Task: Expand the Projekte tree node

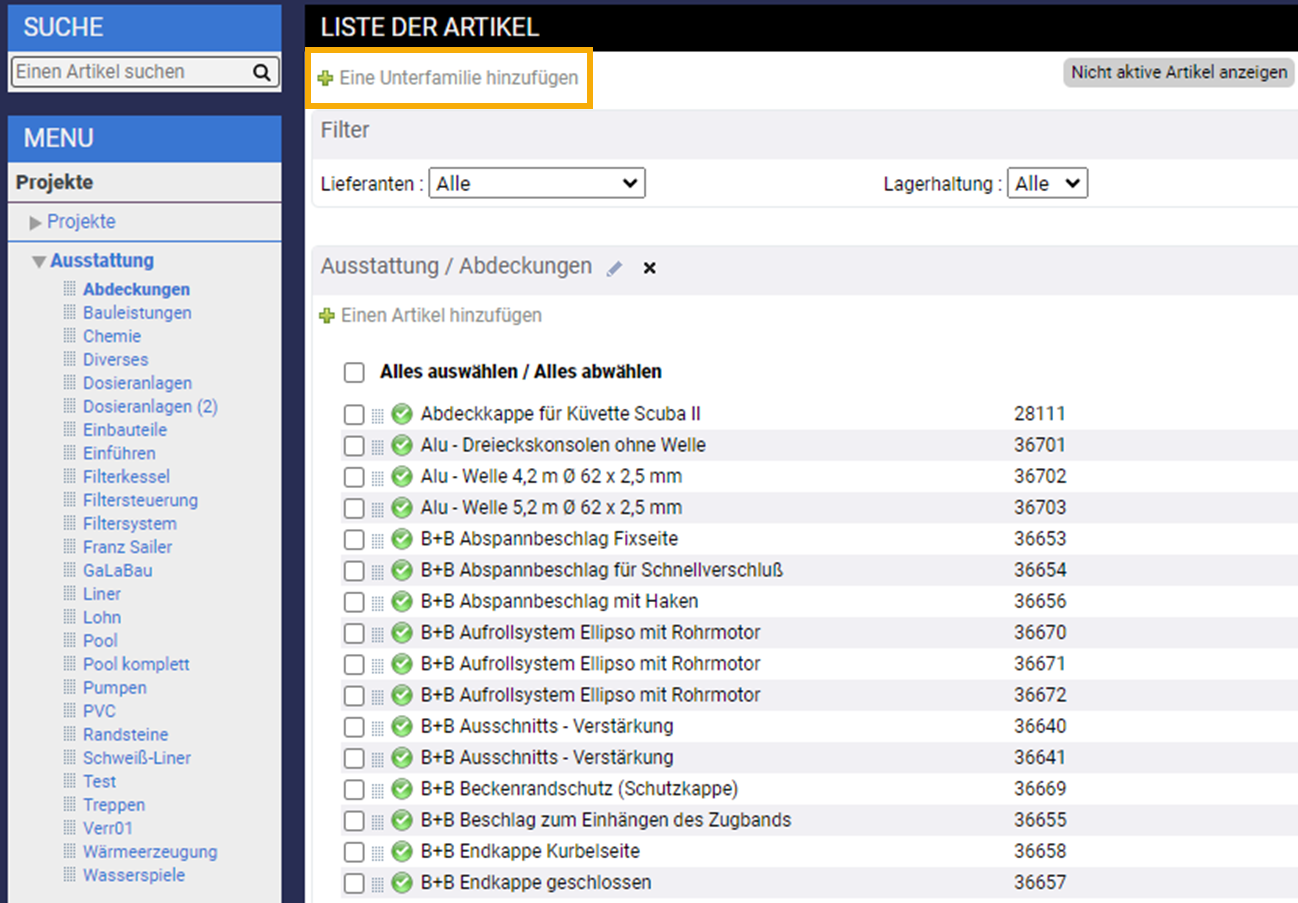Action: click(37, 222)
